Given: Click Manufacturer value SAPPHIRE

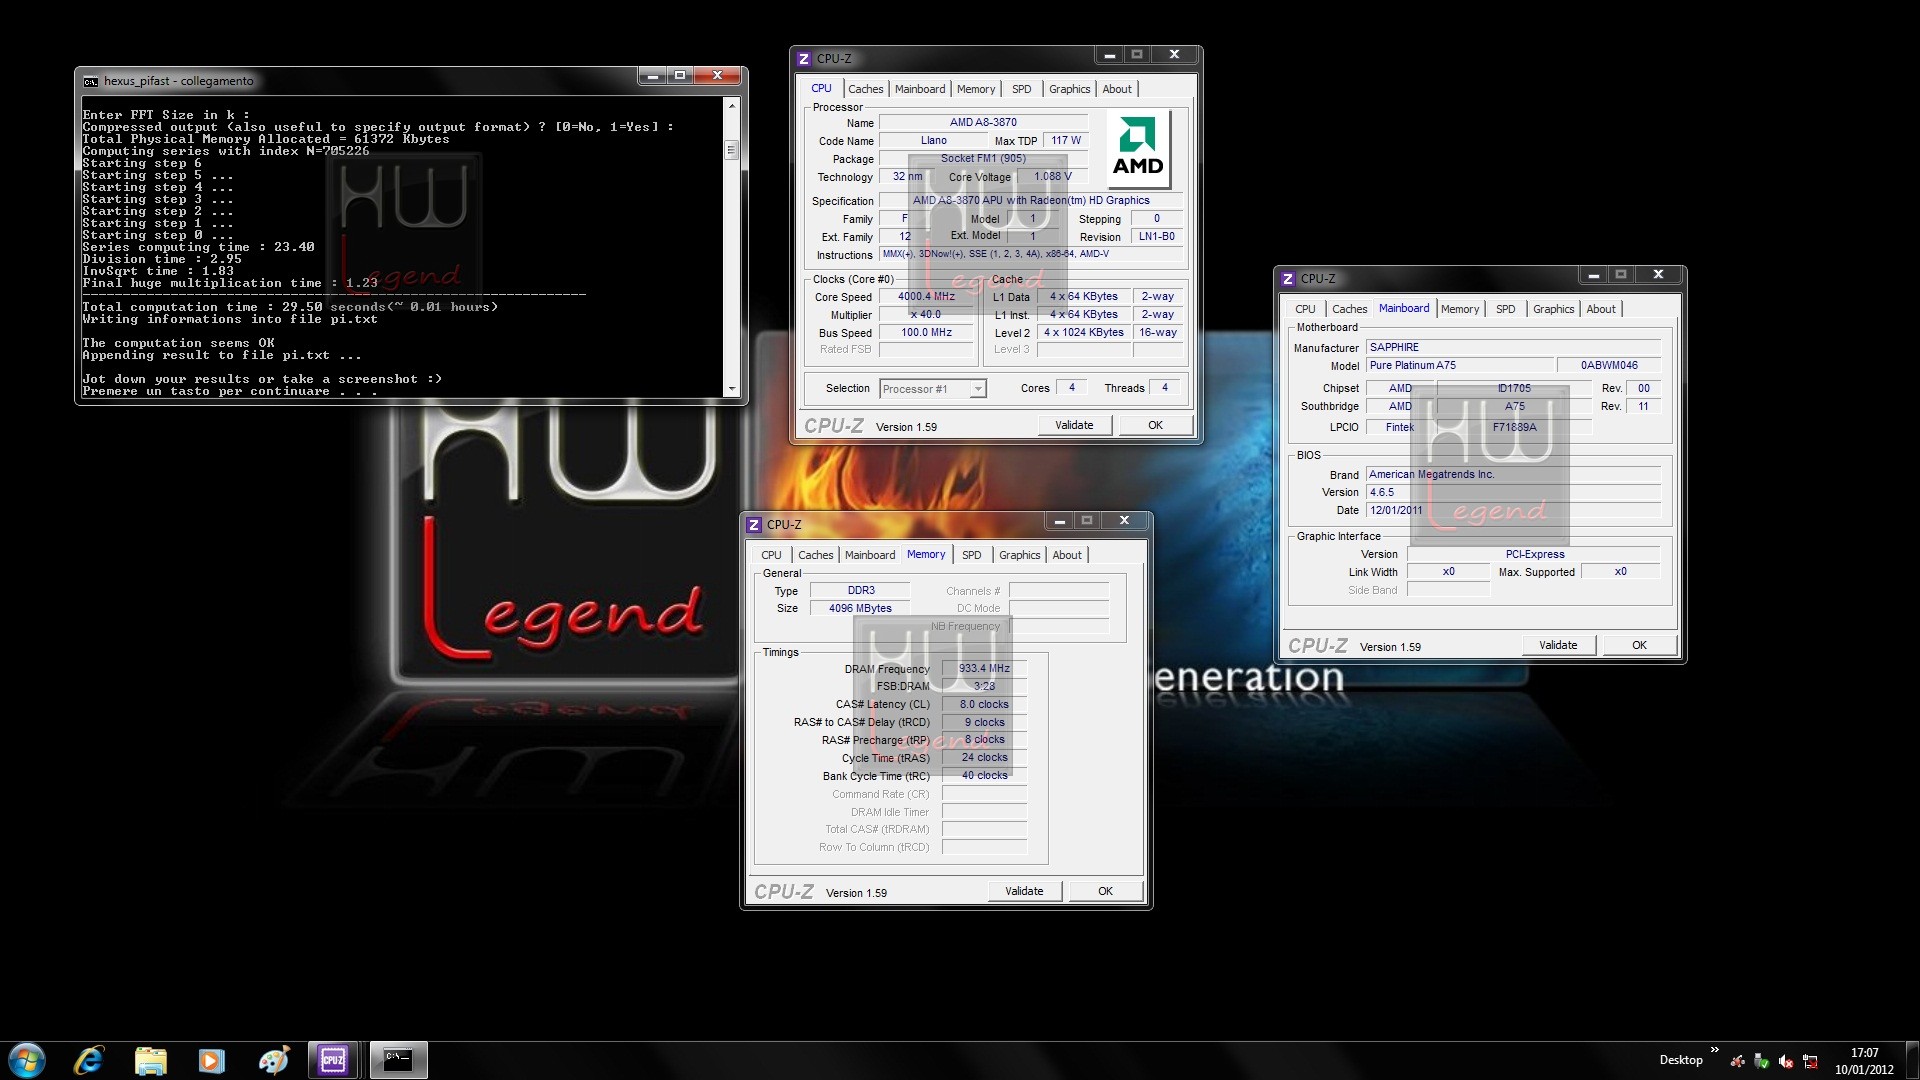Looking at the screenshot, I should [x=1514, y=348].
